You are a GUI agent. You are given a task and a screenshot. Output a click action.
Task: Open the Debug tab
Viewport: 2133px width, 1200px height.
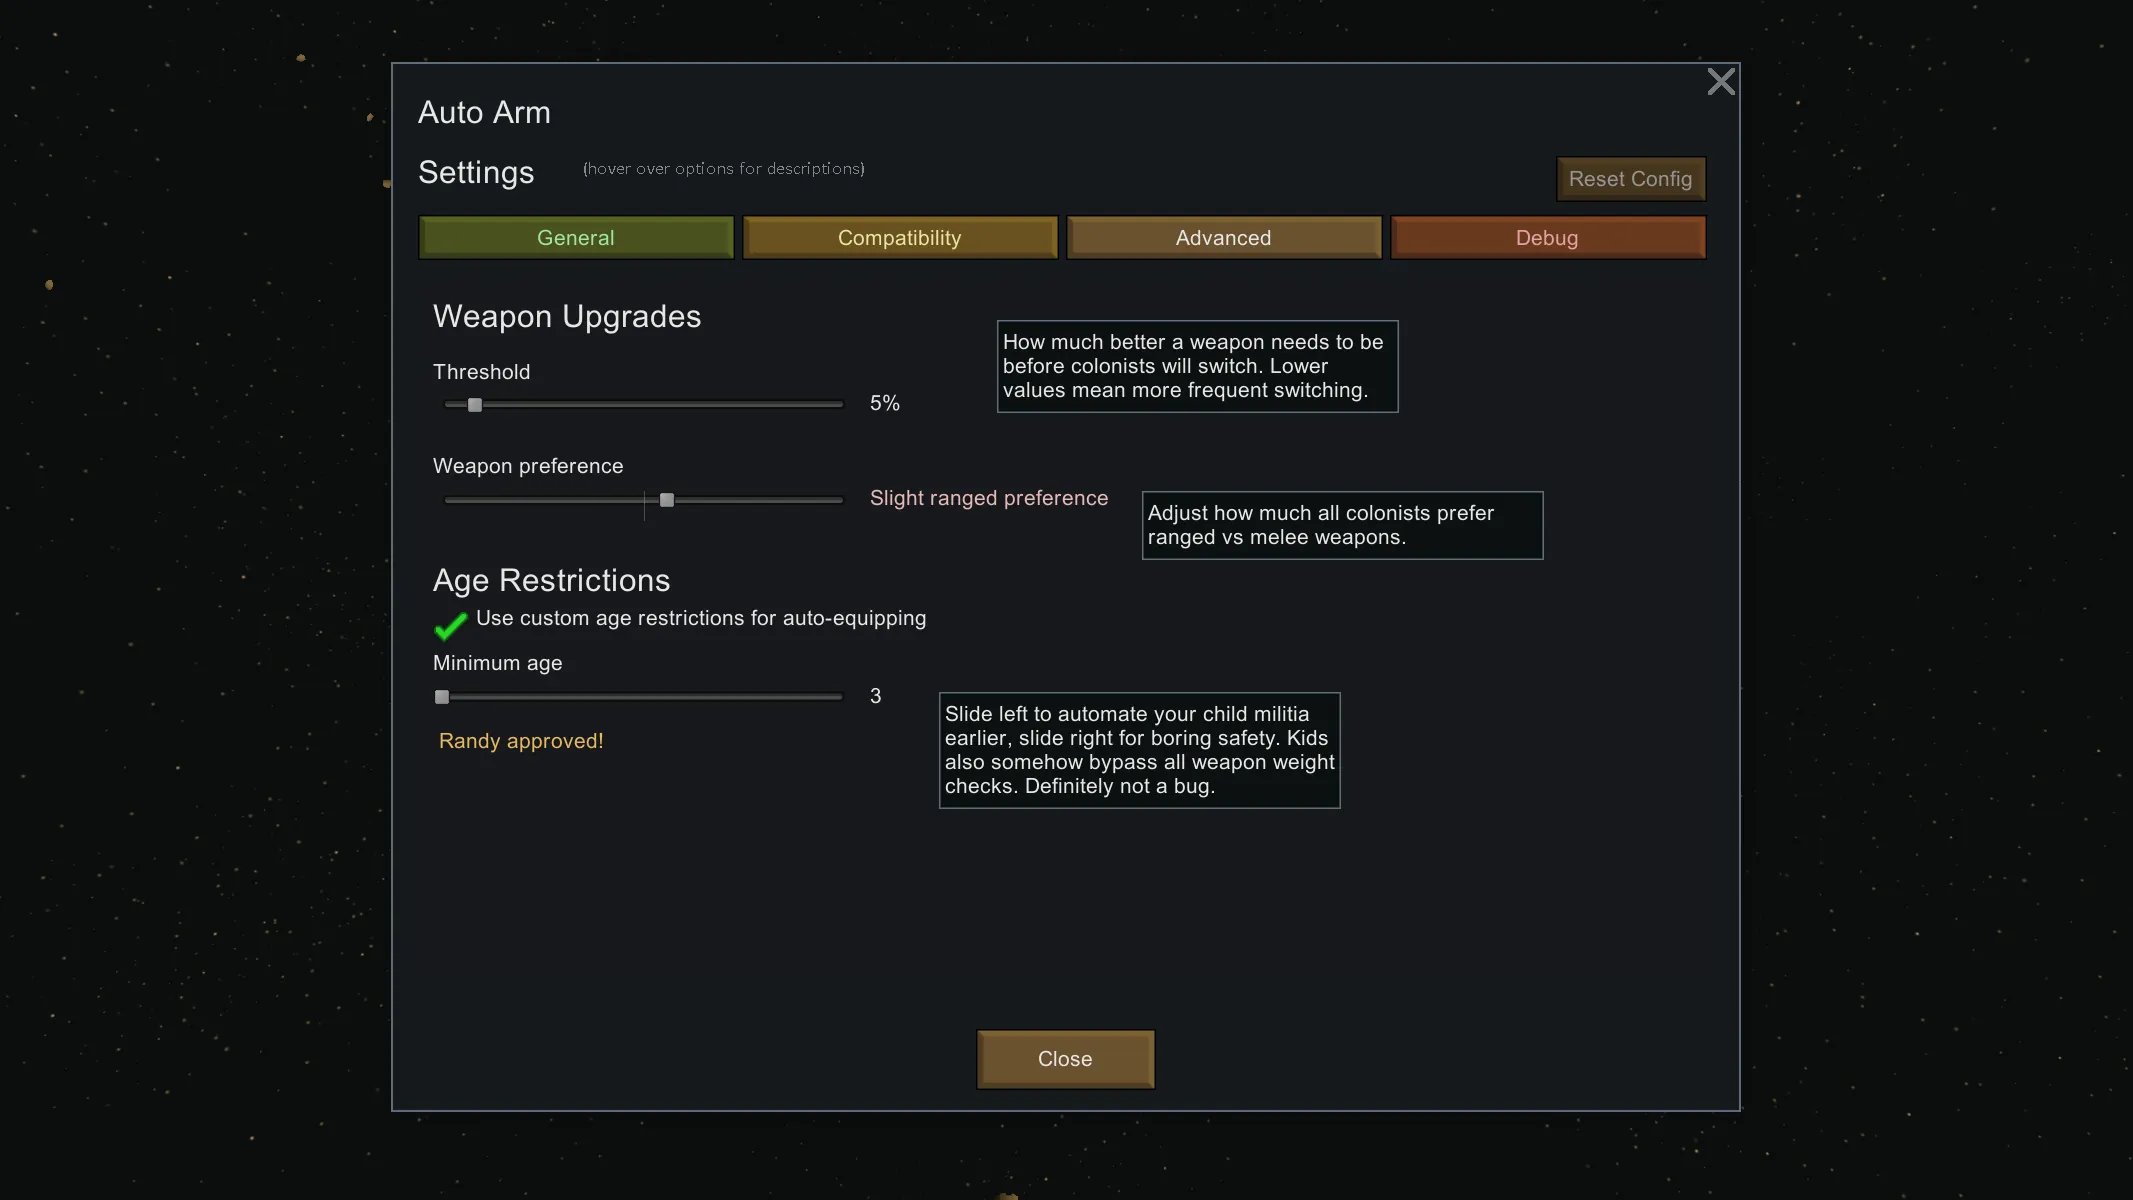click(x=1547, y=238)
